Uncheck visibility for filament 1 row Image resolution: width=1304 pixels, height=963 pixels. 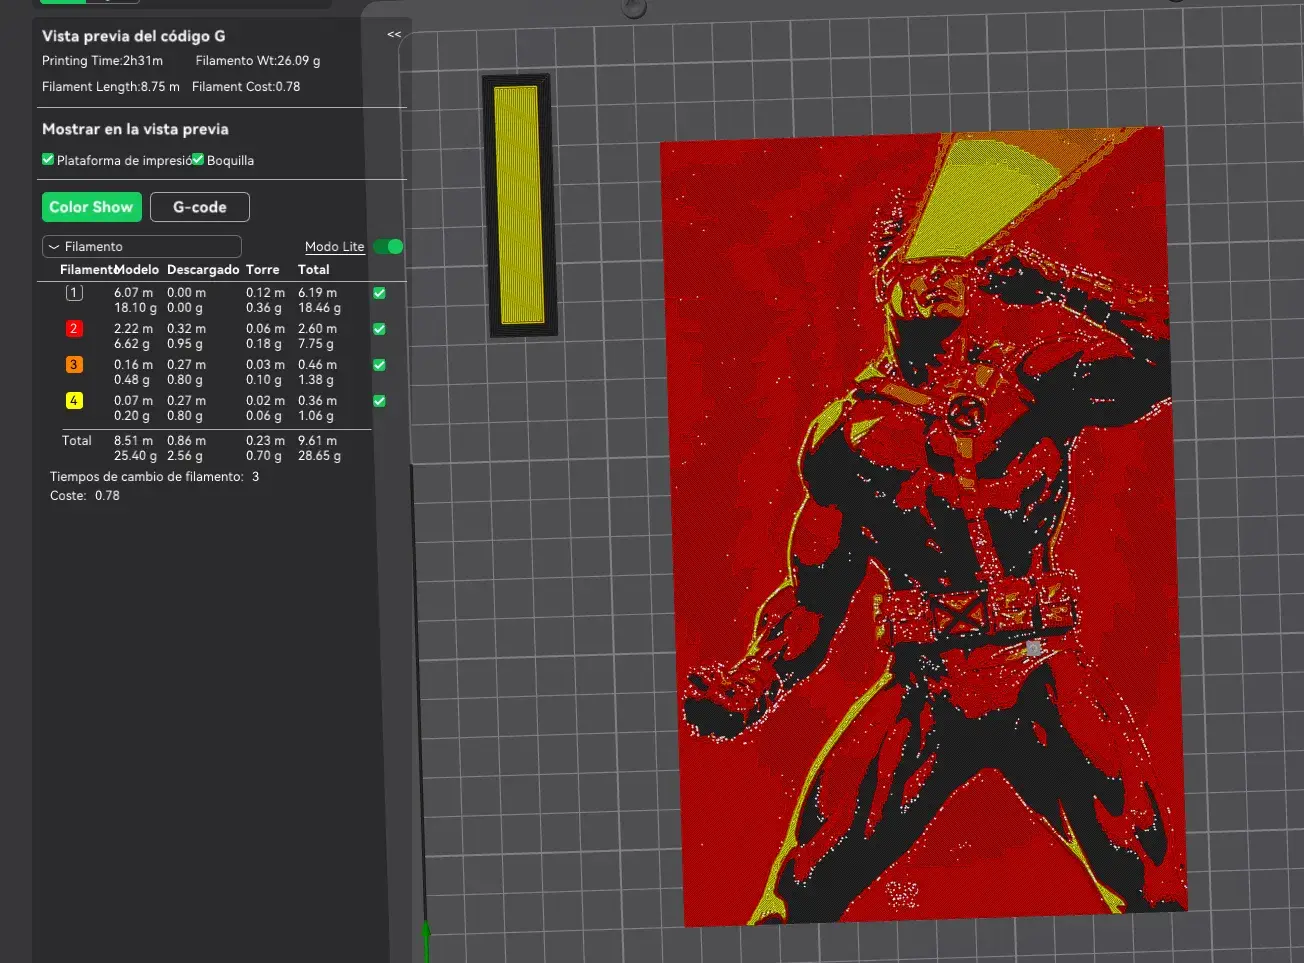click(x=380, y=293)
